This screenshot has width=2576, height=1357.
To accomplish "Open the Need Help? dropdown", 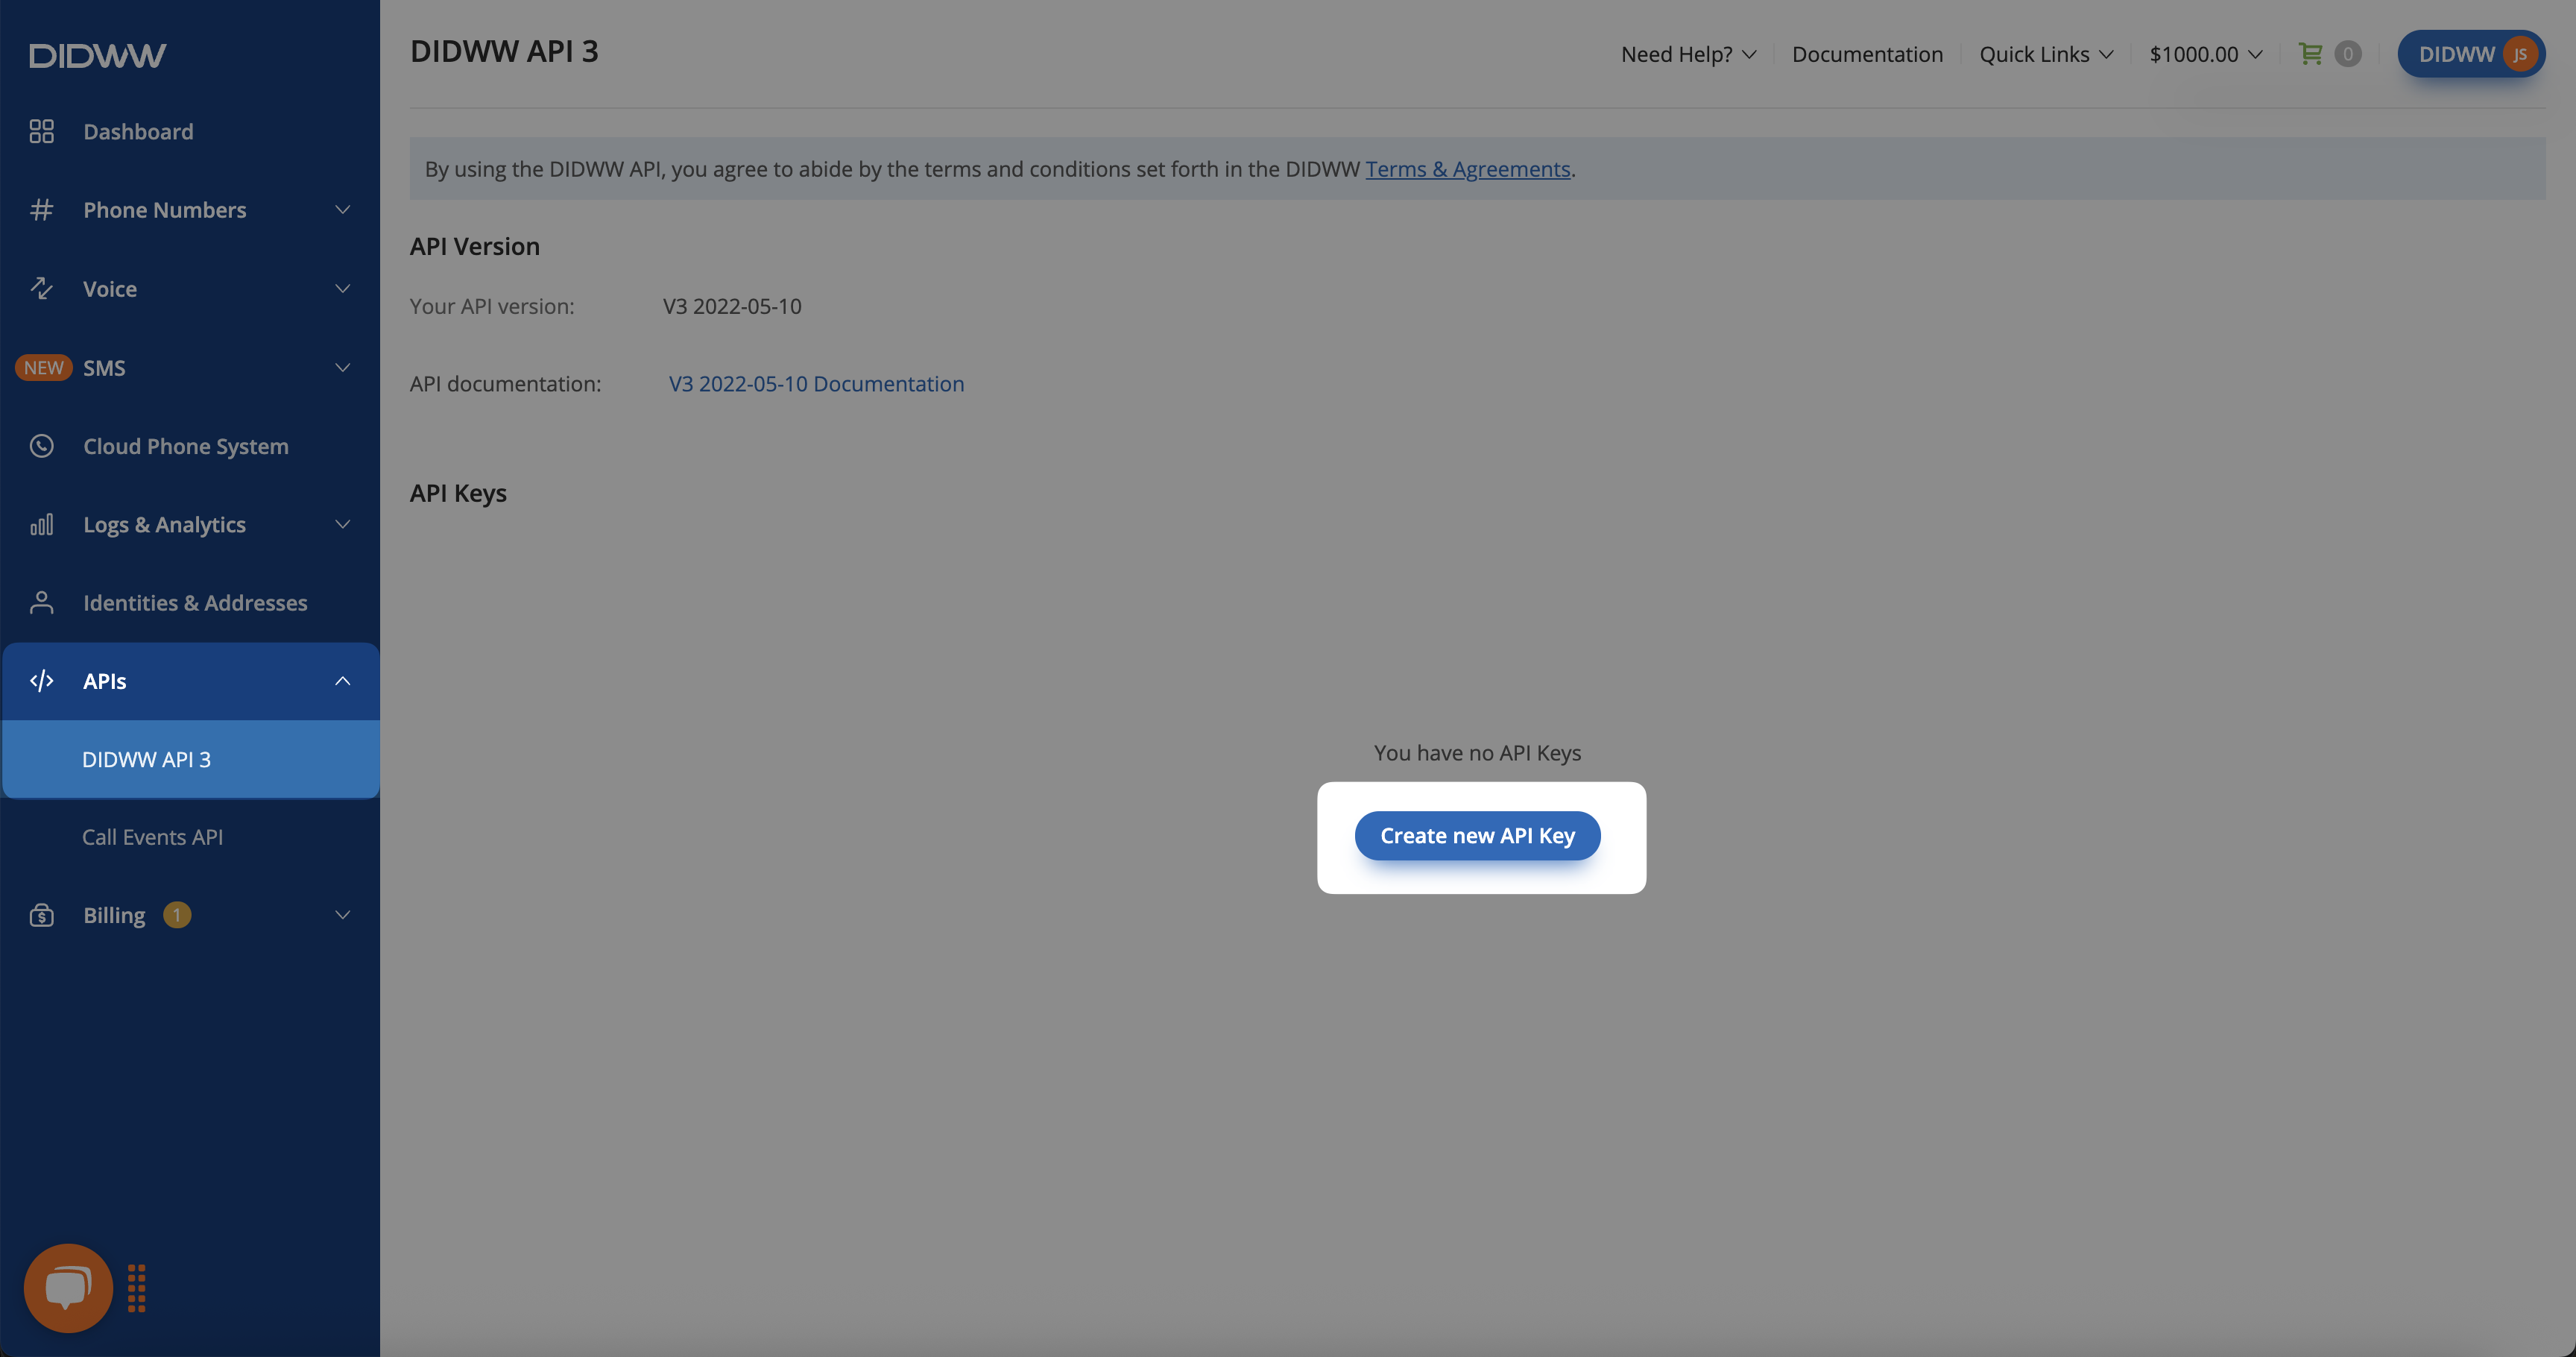I will 1688,54.
